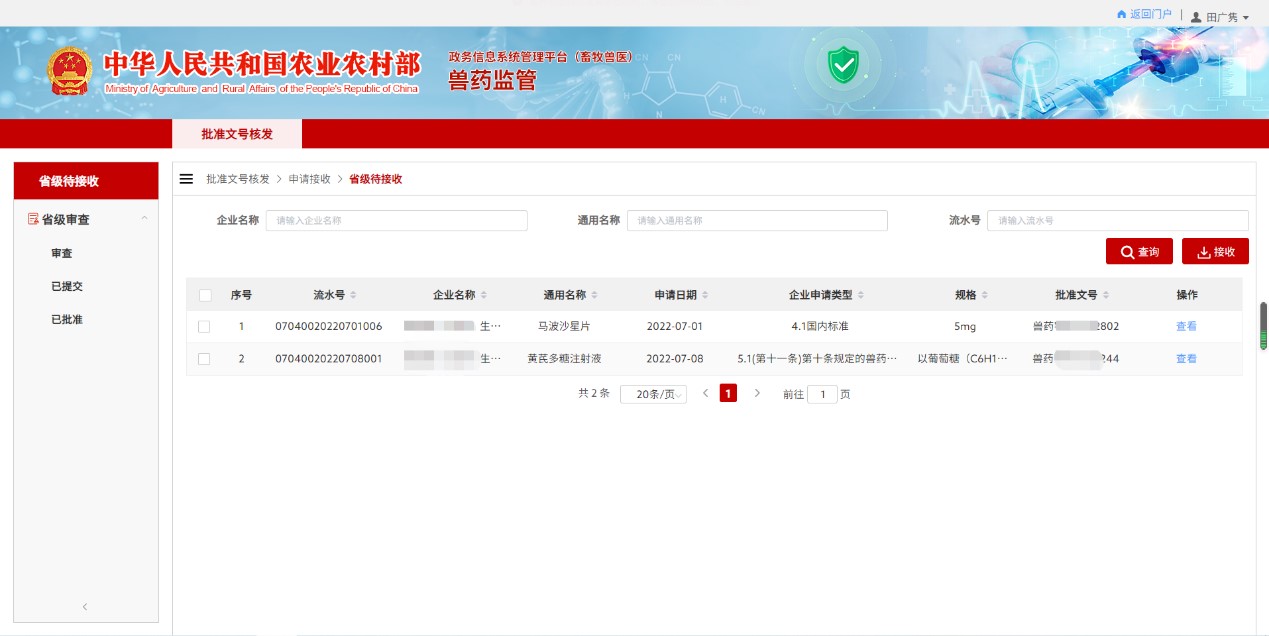This screenshot has width=1269, height=636.
Task: Sort table by 批准文号 column arrows
Action: (x=1106, y=295)
